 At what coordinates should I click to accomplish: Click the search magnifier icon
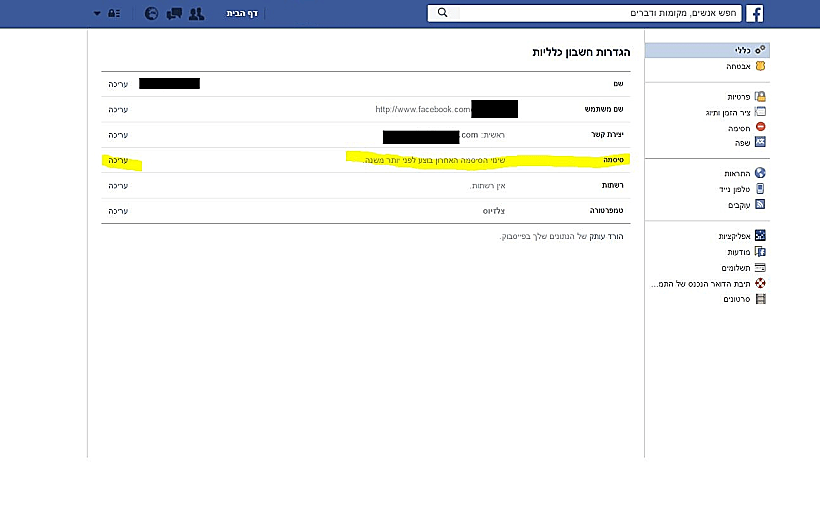pyautogui.click(x=443, y=13)
